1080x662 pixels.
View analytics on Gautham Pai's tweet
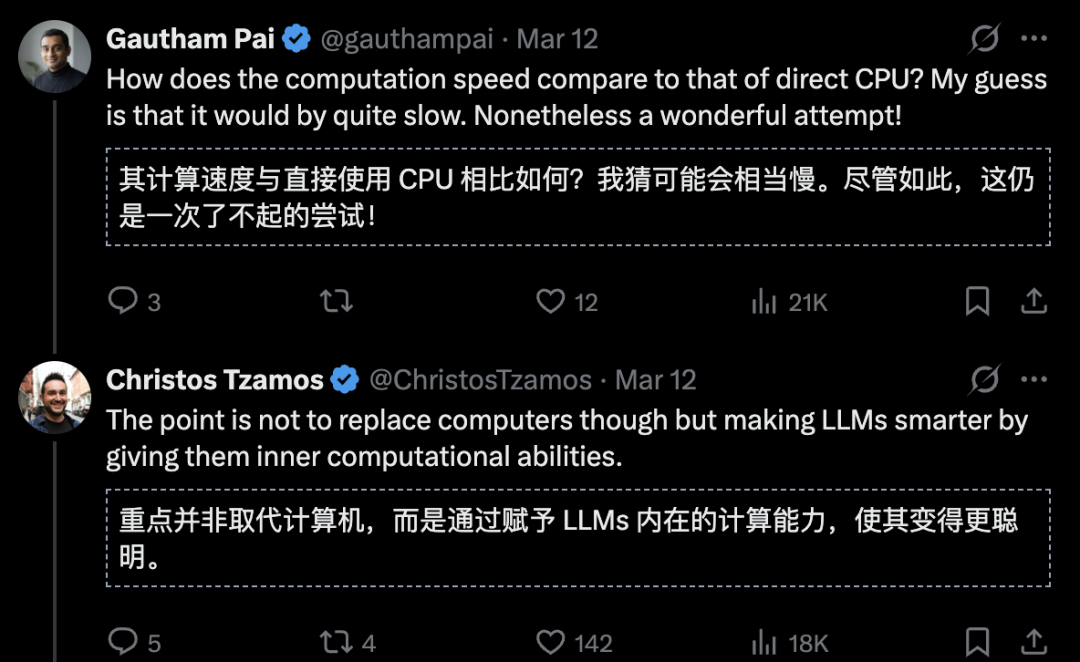[x=765, y=301]
